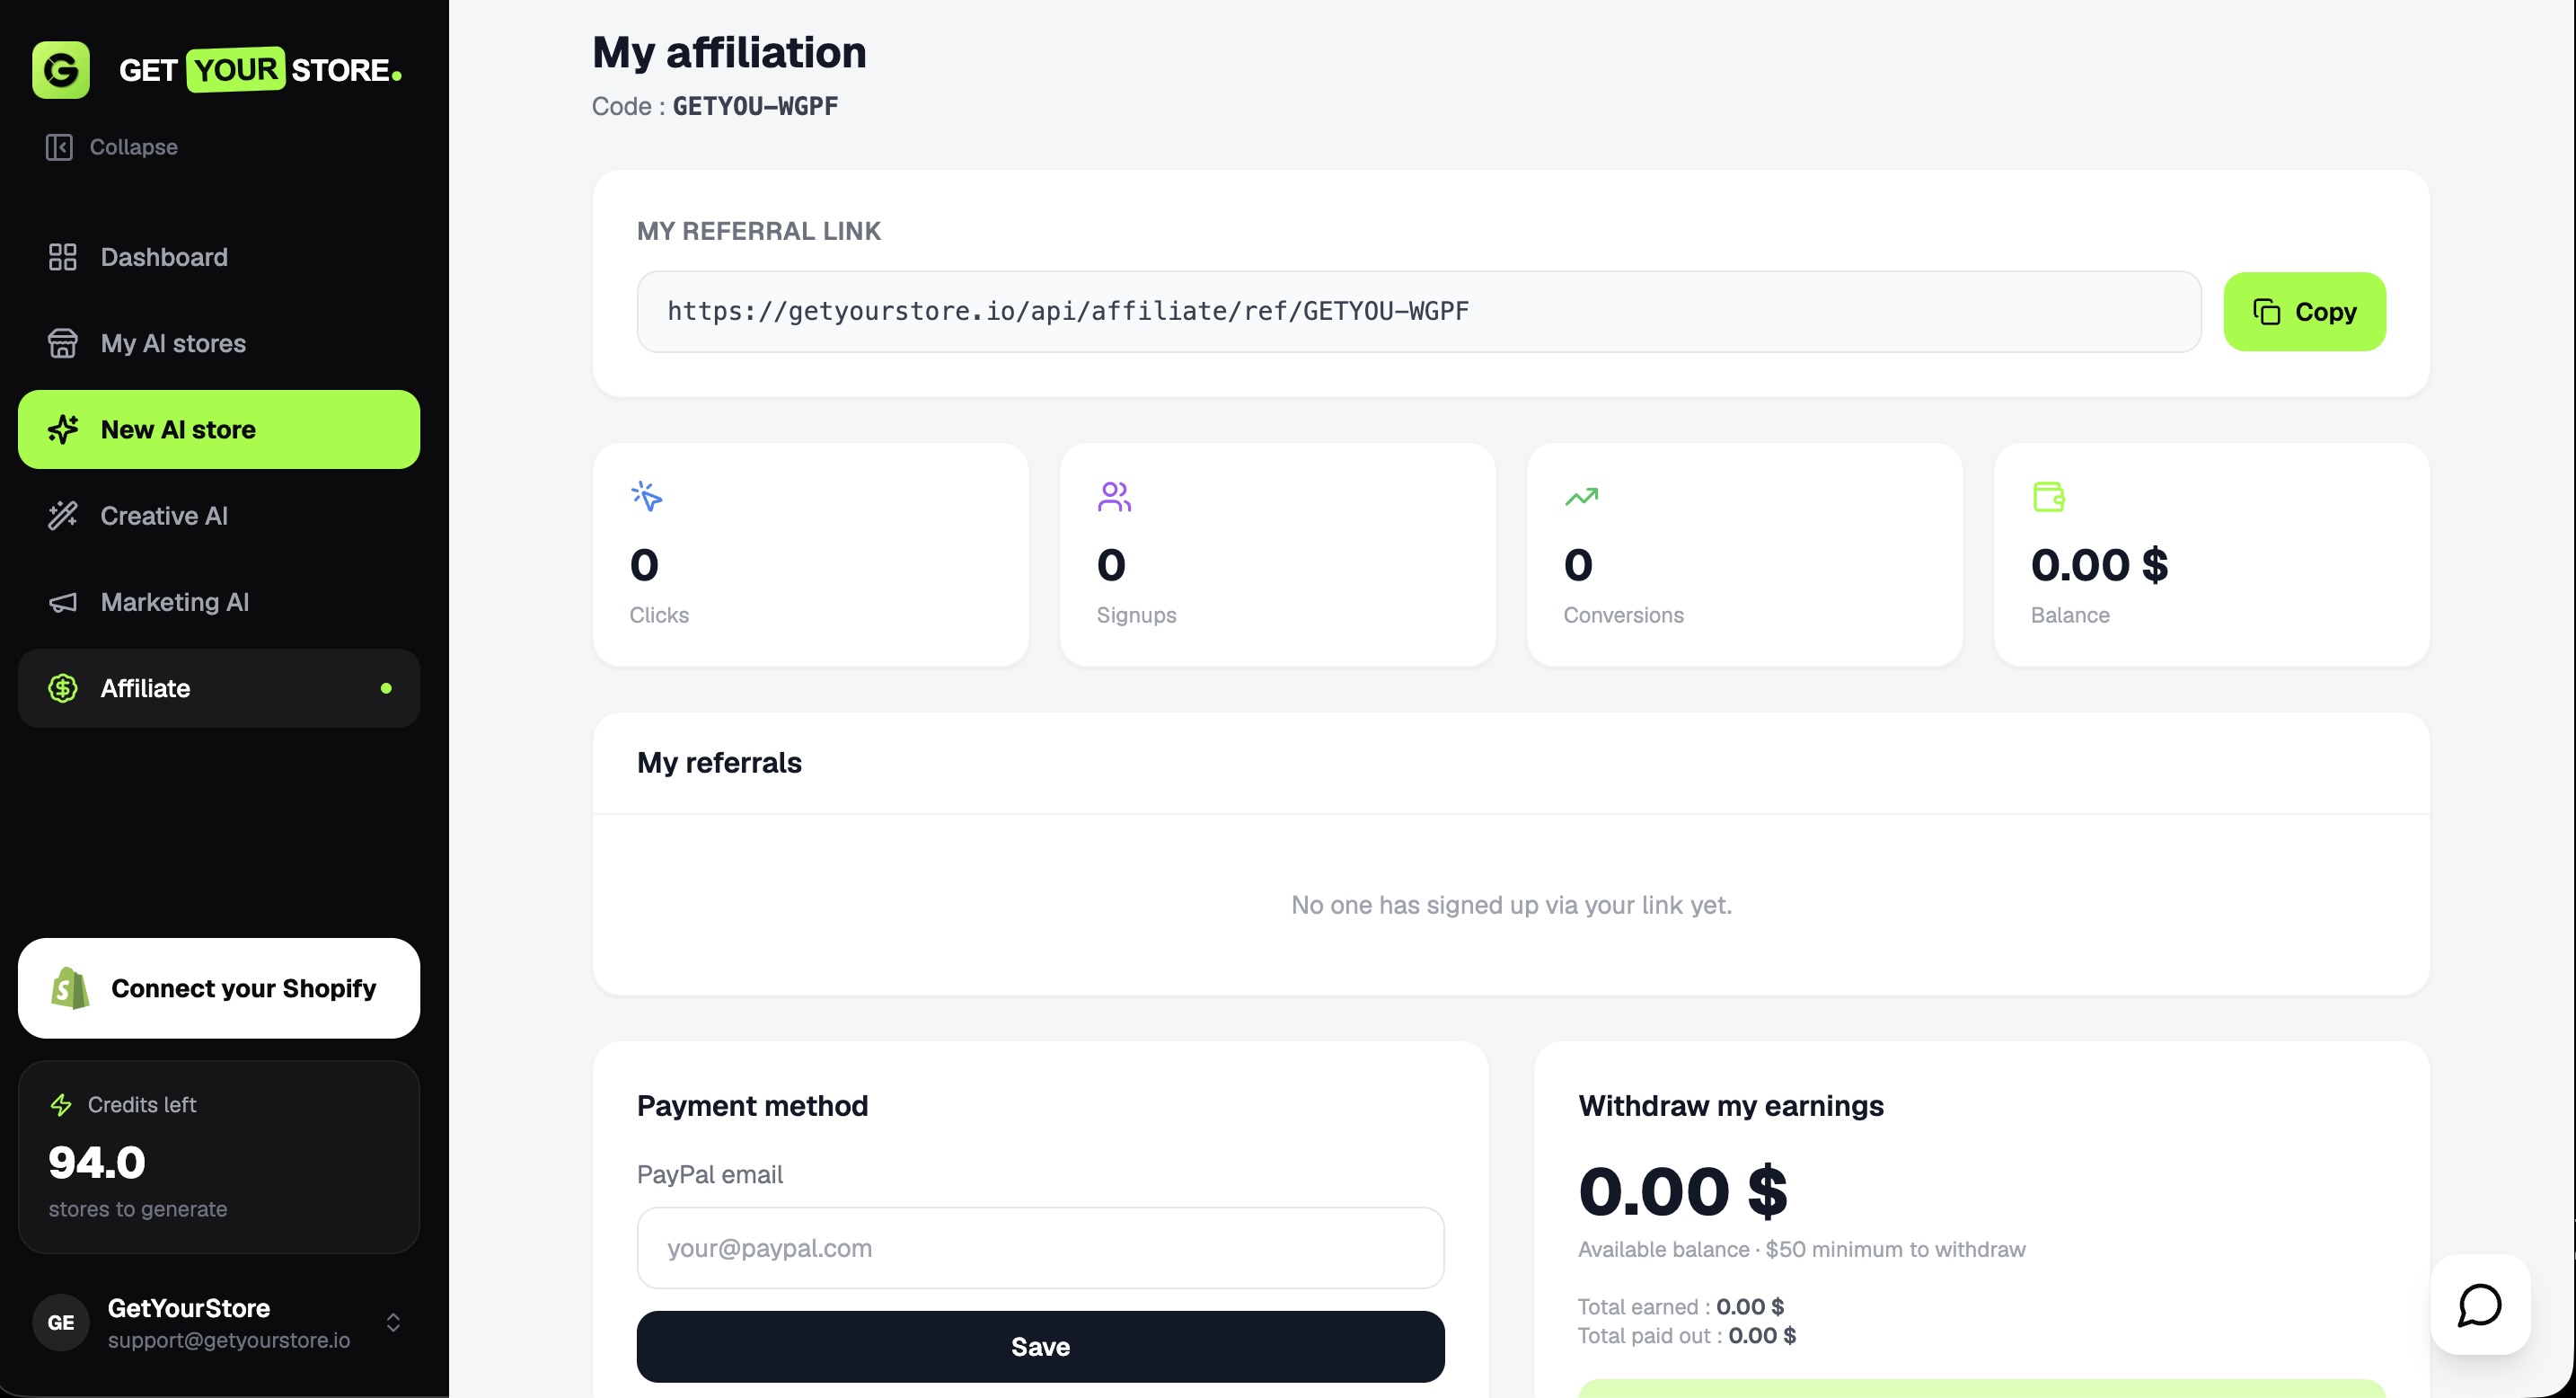The width and height of the screenshot is (2576, 1398).
Task: Open the Dashboard grid icon
Action: (63, 257)
